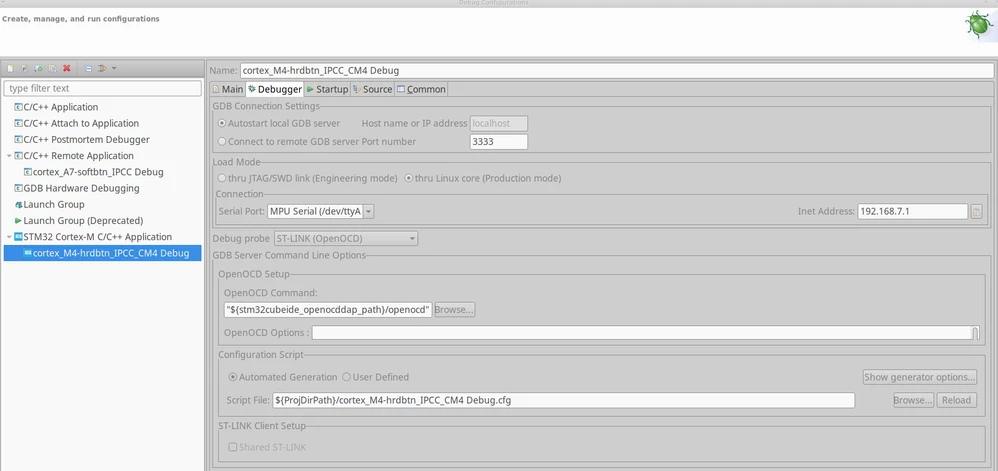Image resolution: width=998 pixels, height=471 pixels.
Task: Select C/C++ Remote Application entry
Action: [74, 156]
